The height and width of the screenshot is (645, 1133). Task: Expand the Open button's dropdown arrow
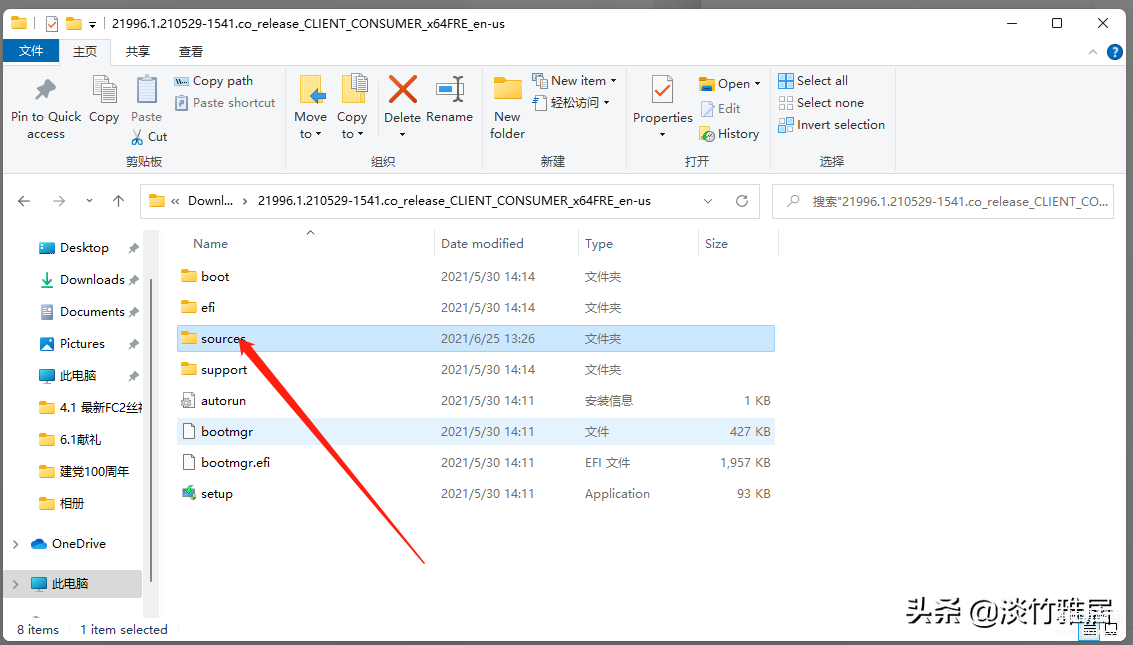point(757,84)
